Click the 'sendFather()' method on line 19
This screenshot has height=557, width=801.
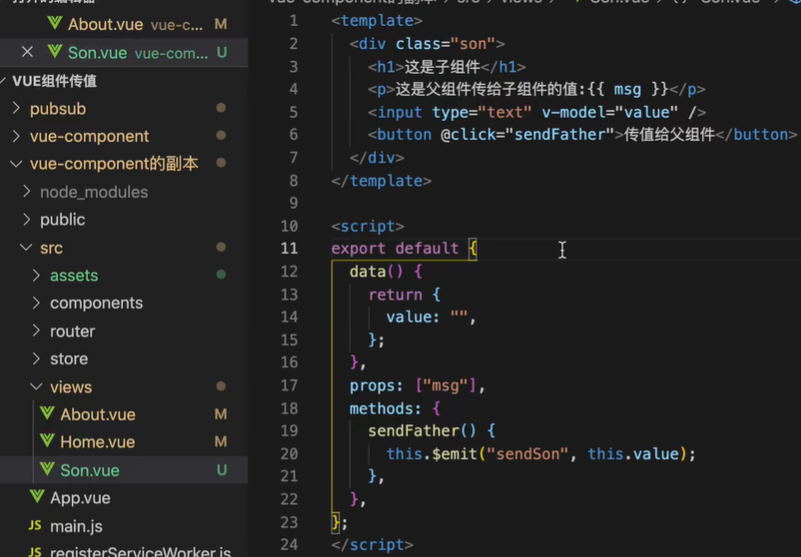coord(422,431)
